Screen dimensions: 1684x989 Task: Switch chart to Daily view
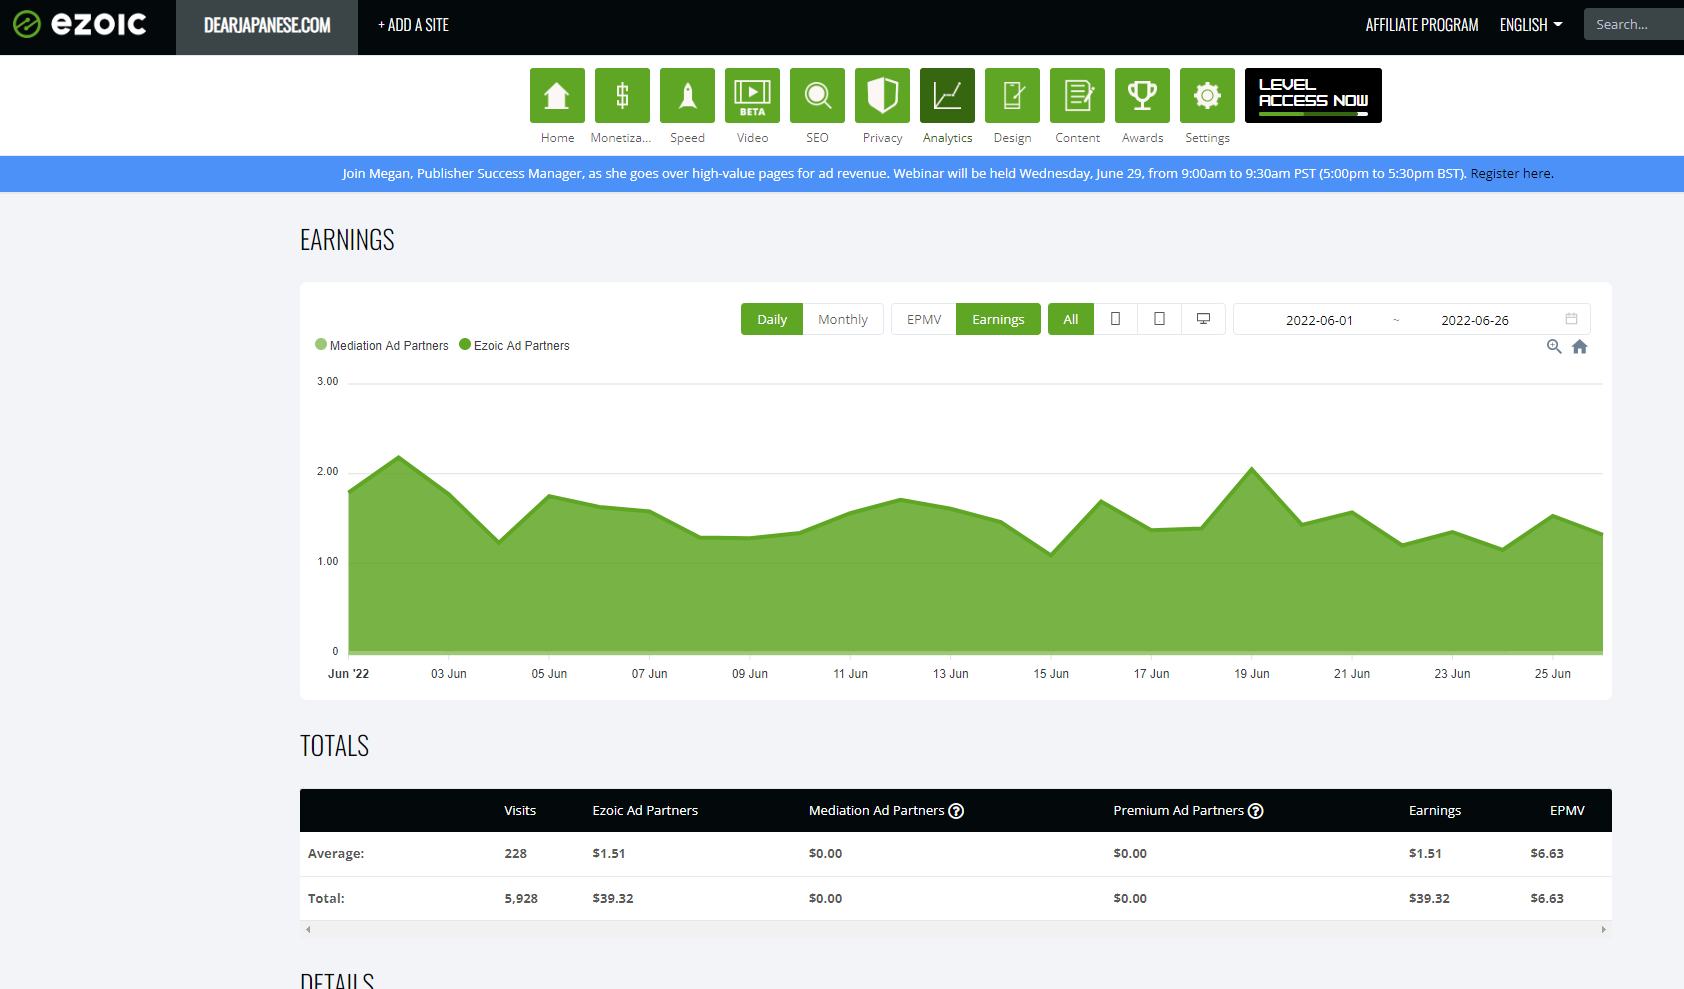click(772, 319)
